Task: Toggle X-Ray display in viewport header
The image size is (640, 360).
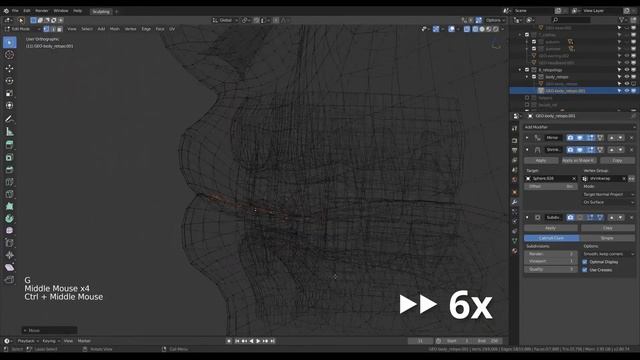Action: pyautogui.click(x=467, y=29)
